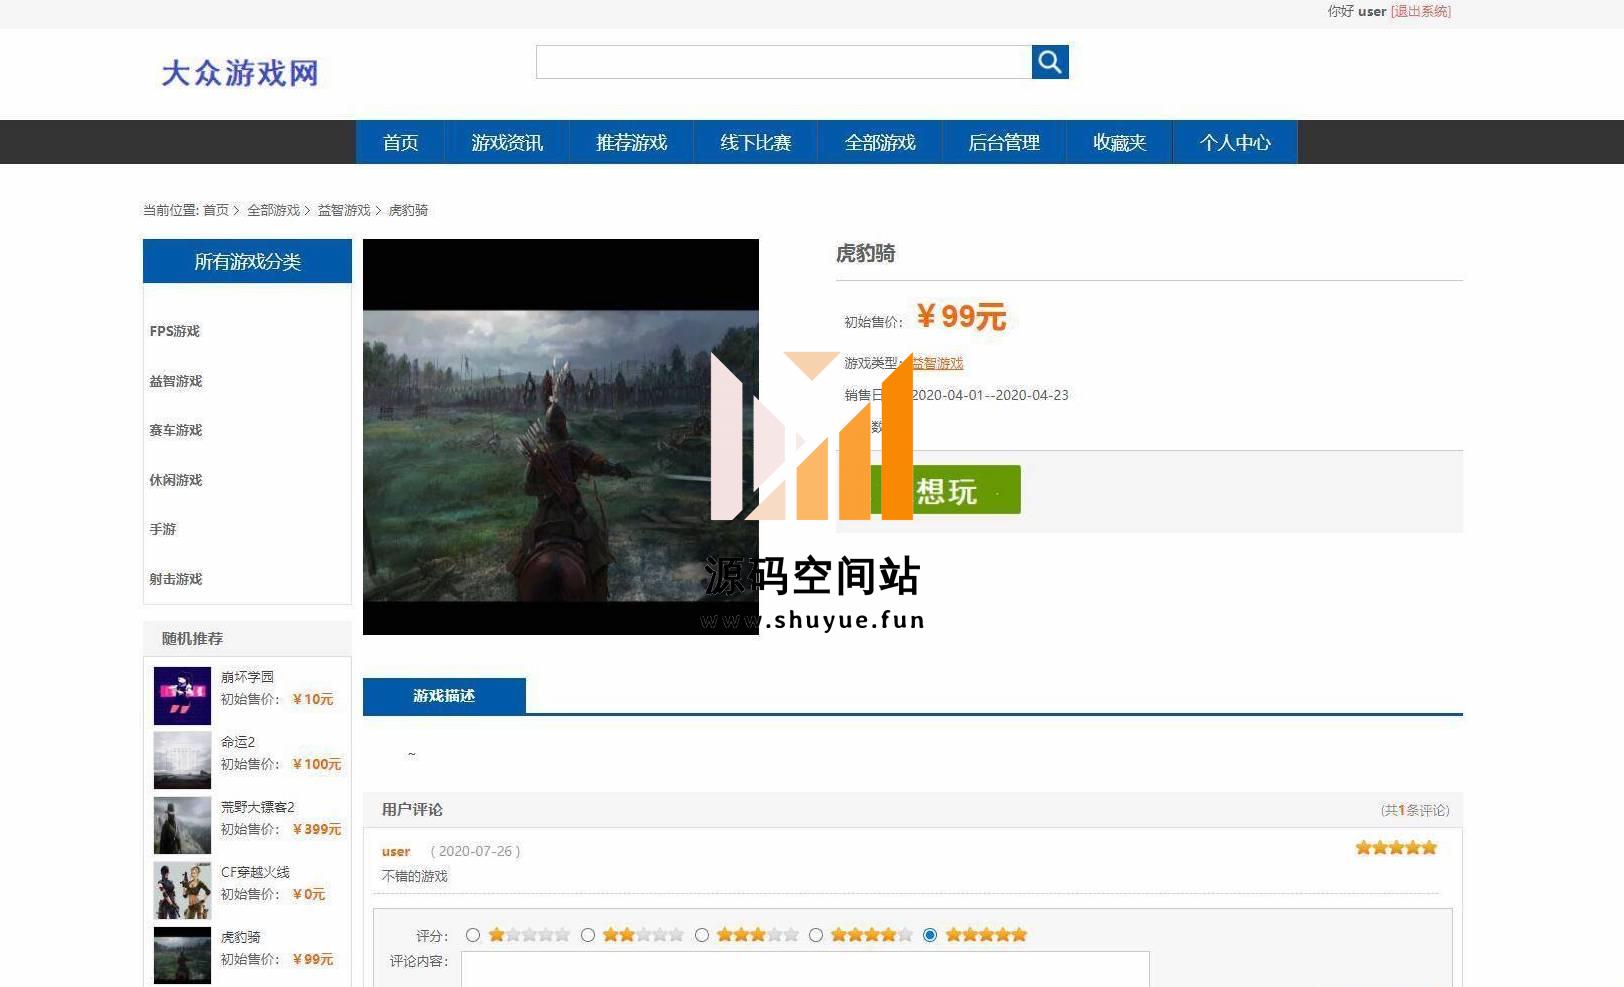This screenshot has height=987, width=1624.
Task: Select the four-star rating radio button
Action: (x=816, y=935)
